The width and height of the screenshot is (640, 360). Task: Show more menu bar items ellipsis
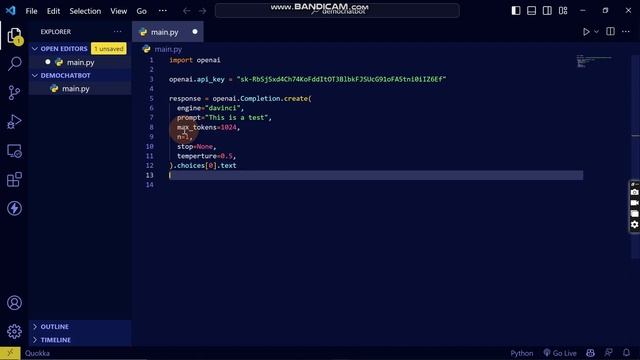click(162, 11)
